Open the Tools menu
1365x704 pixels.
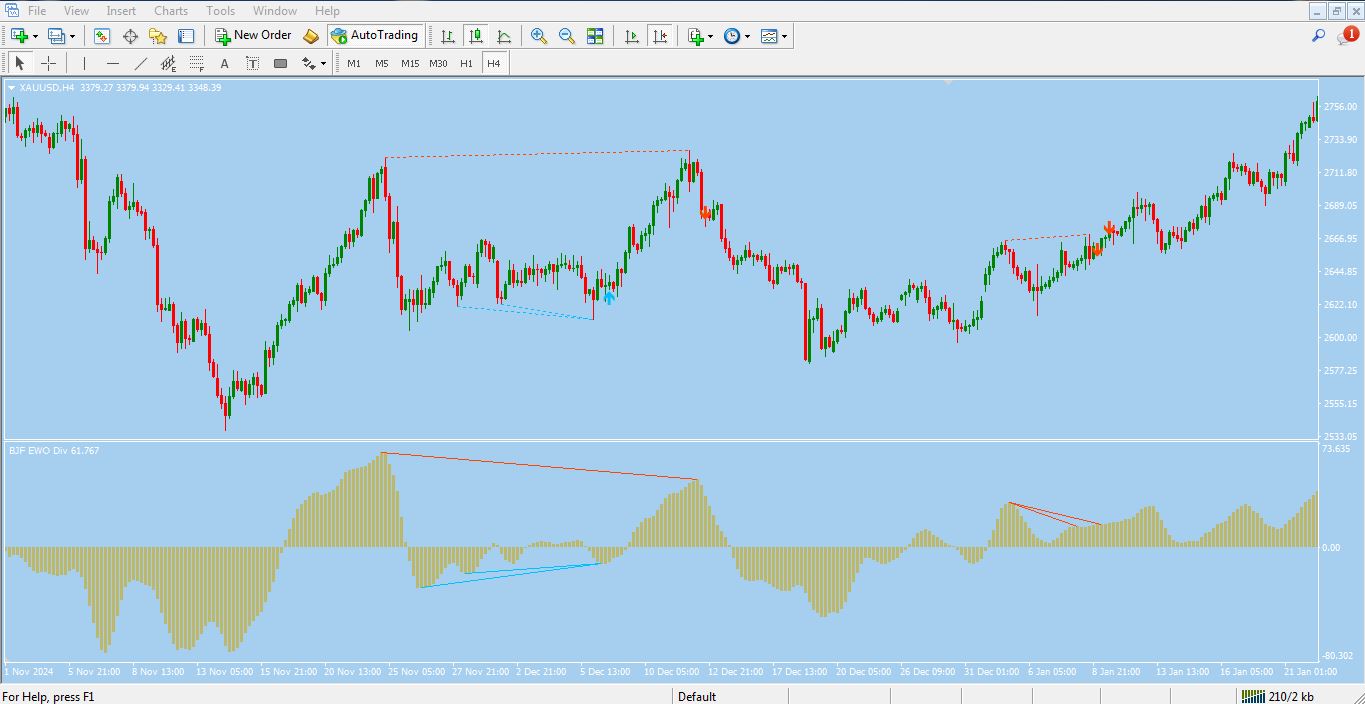(220, 10)
